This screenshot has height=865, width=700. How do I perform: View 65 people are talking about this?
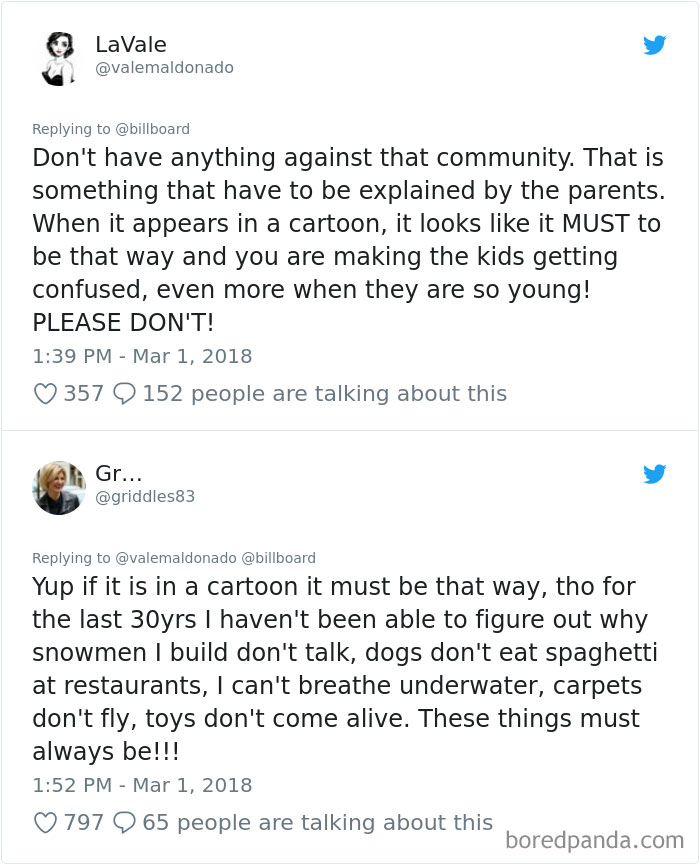coord(318,823)
